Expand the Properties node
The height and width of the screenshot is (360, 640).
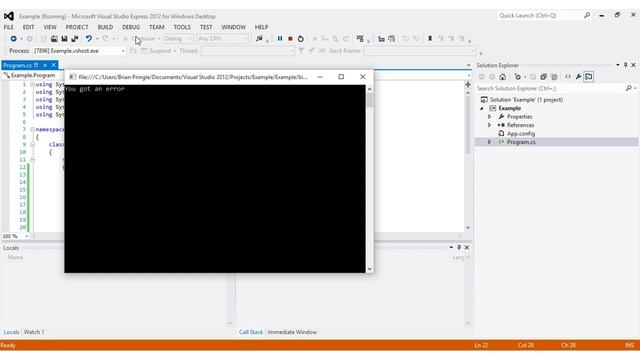(489, 117)
